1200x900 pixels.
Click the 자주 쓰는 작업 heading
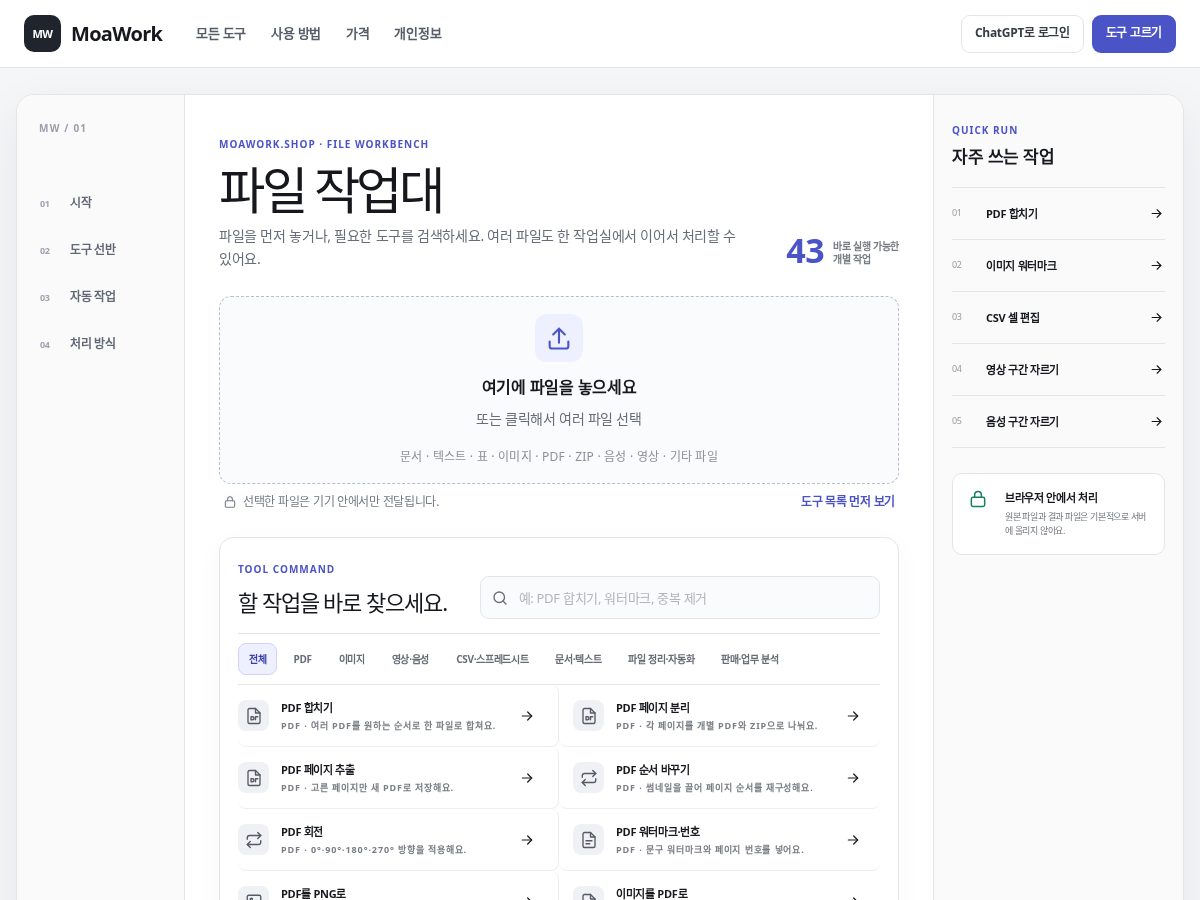tap(1003, 157)
